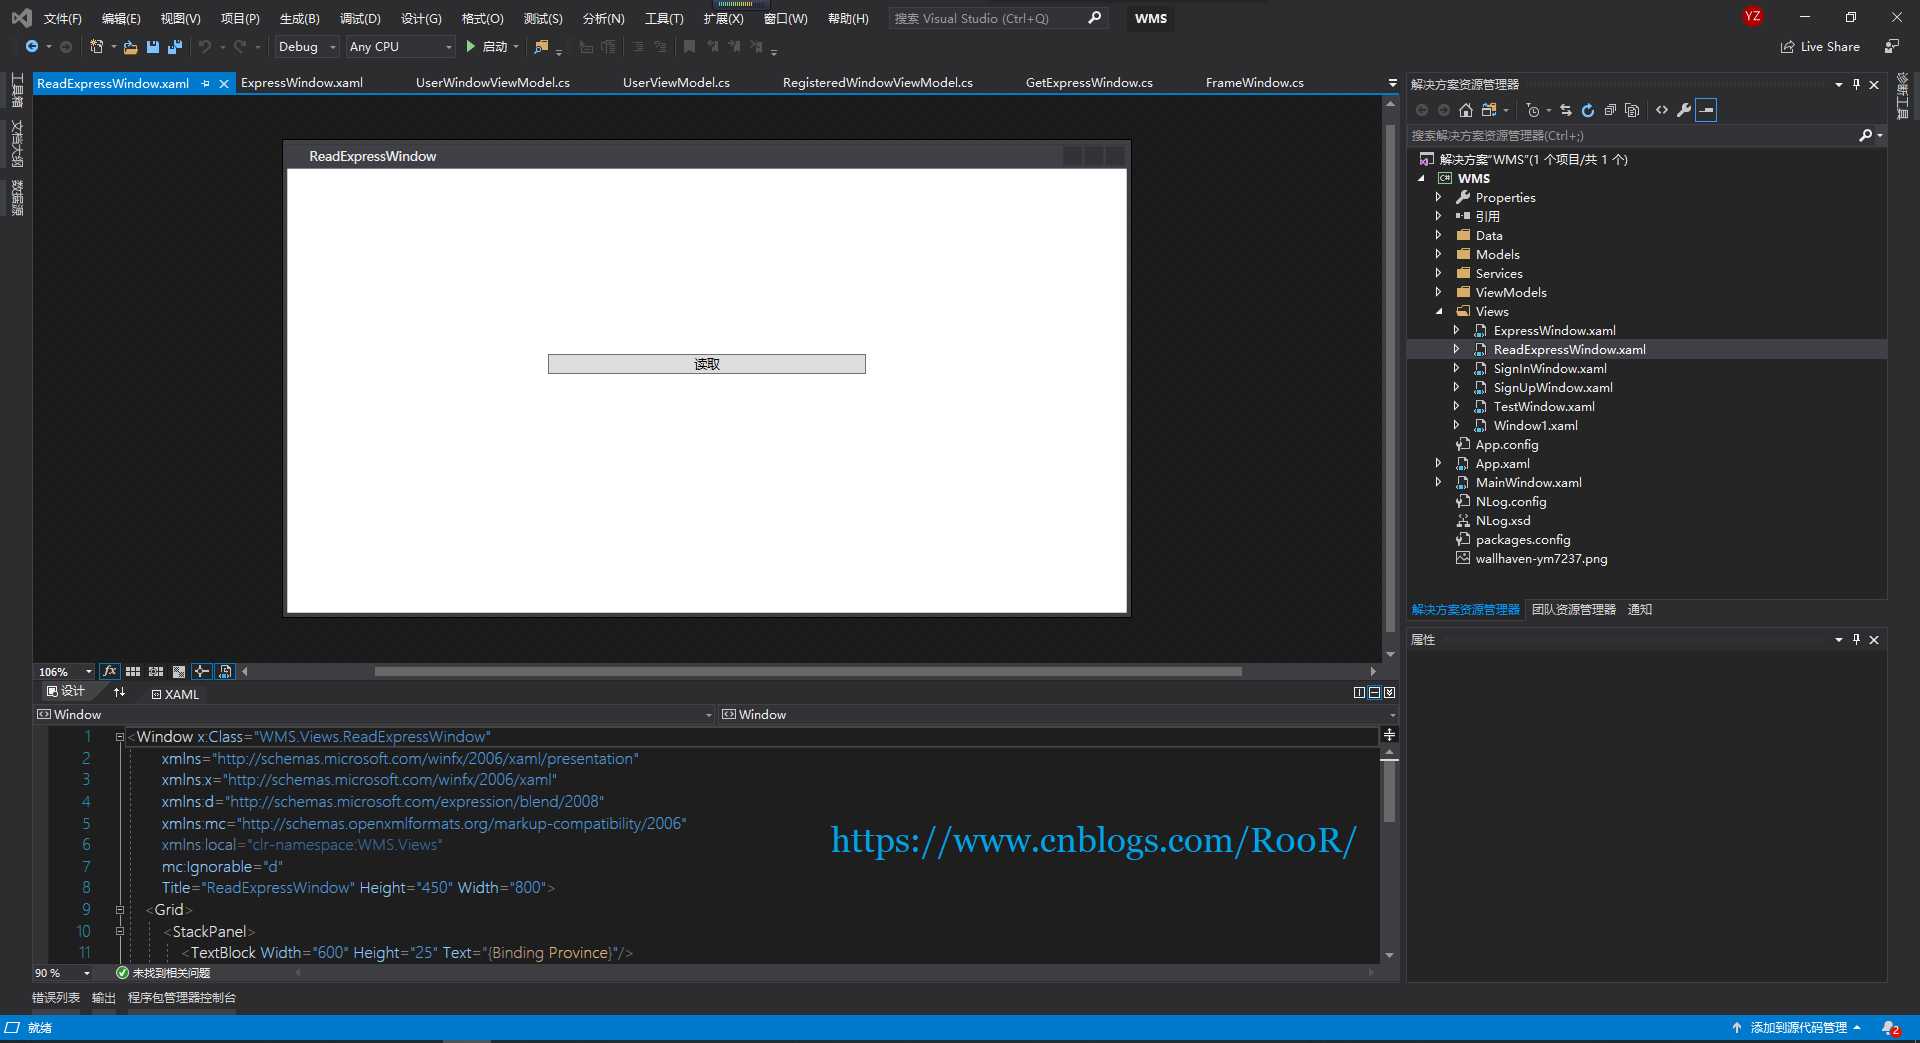Viewport: 1920px width, 1043px height.
Task: Switch to the ExpressWindow.xaml tab
Action: click(302, 83)
